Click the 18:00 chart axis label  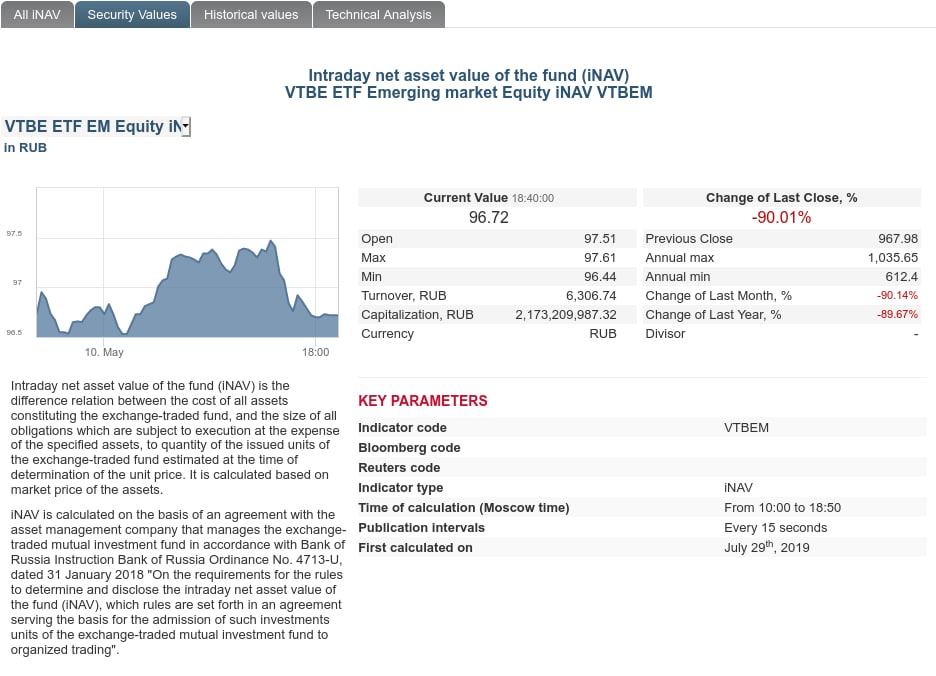click(x=315, y=352)
